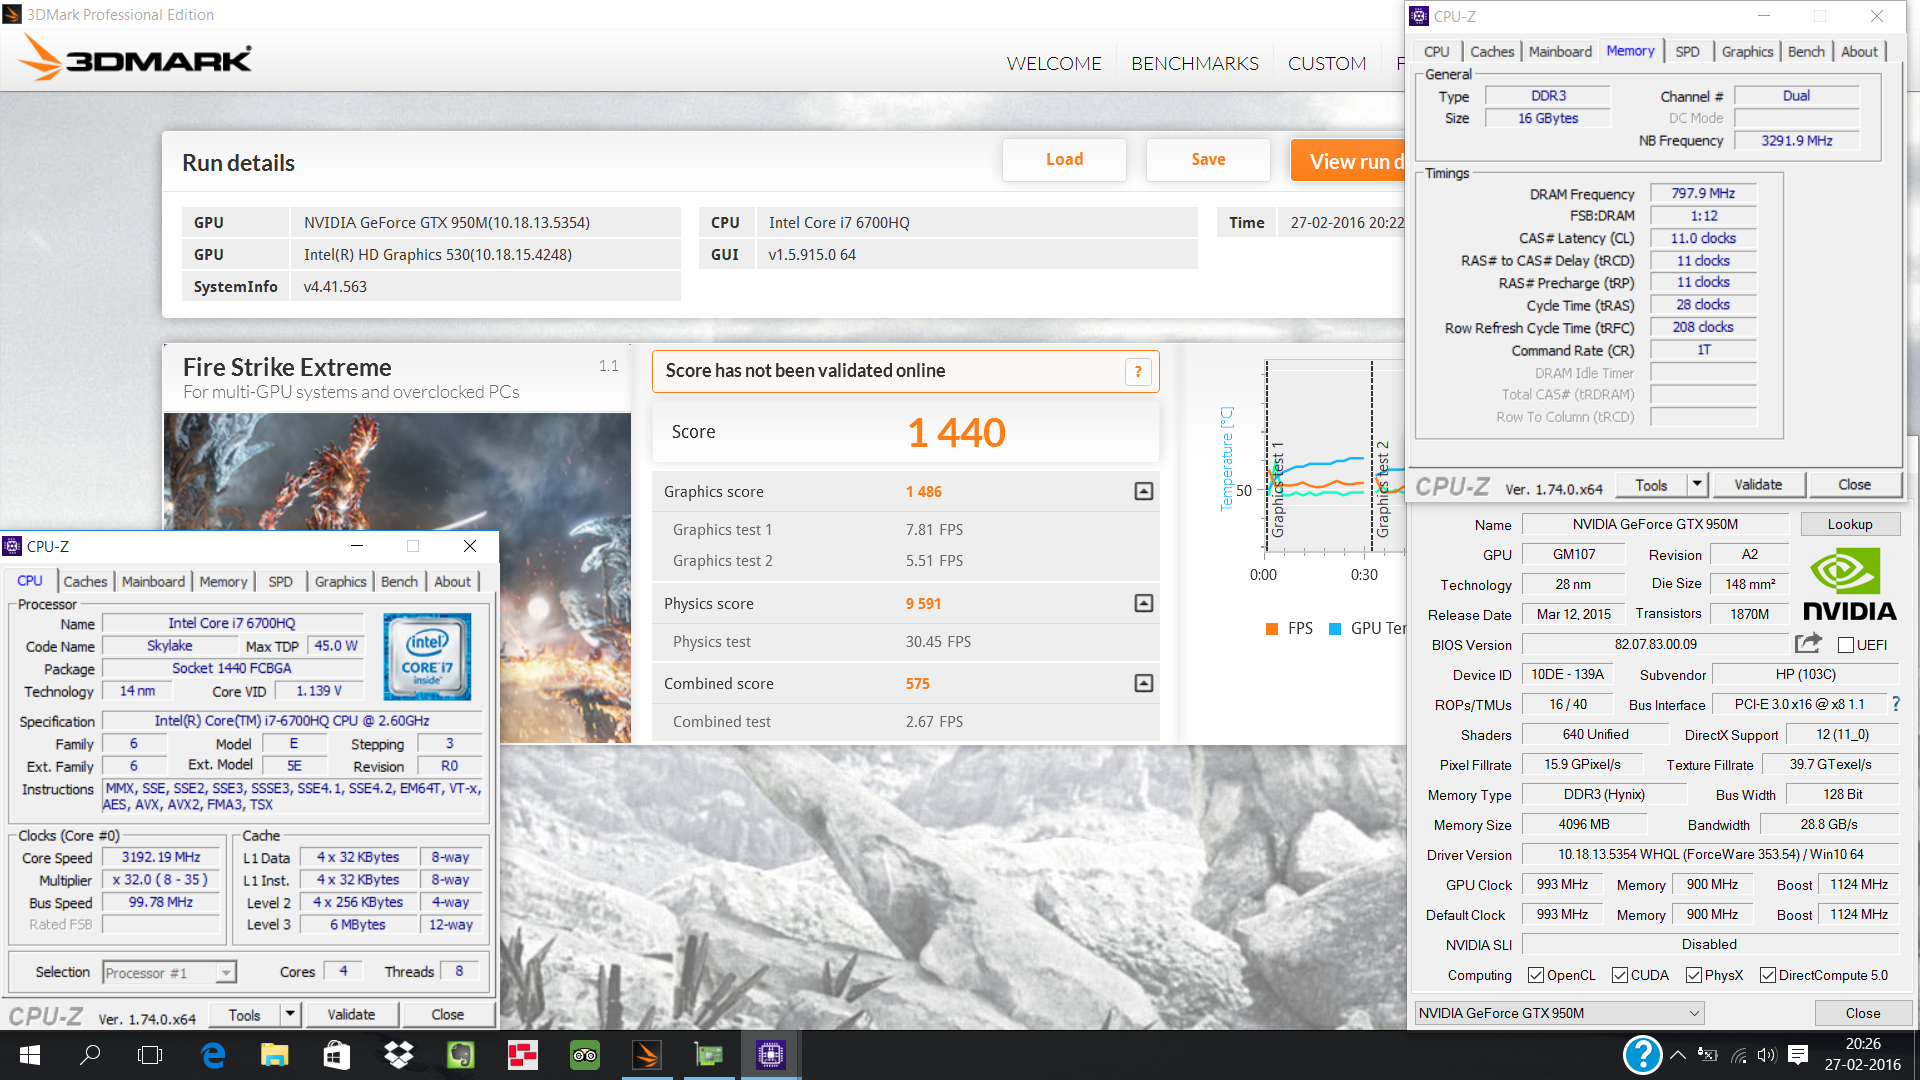Click Validate in Memory CPU-Z window
This screenshot has width=1920, height=1080.
point(1757,484)
